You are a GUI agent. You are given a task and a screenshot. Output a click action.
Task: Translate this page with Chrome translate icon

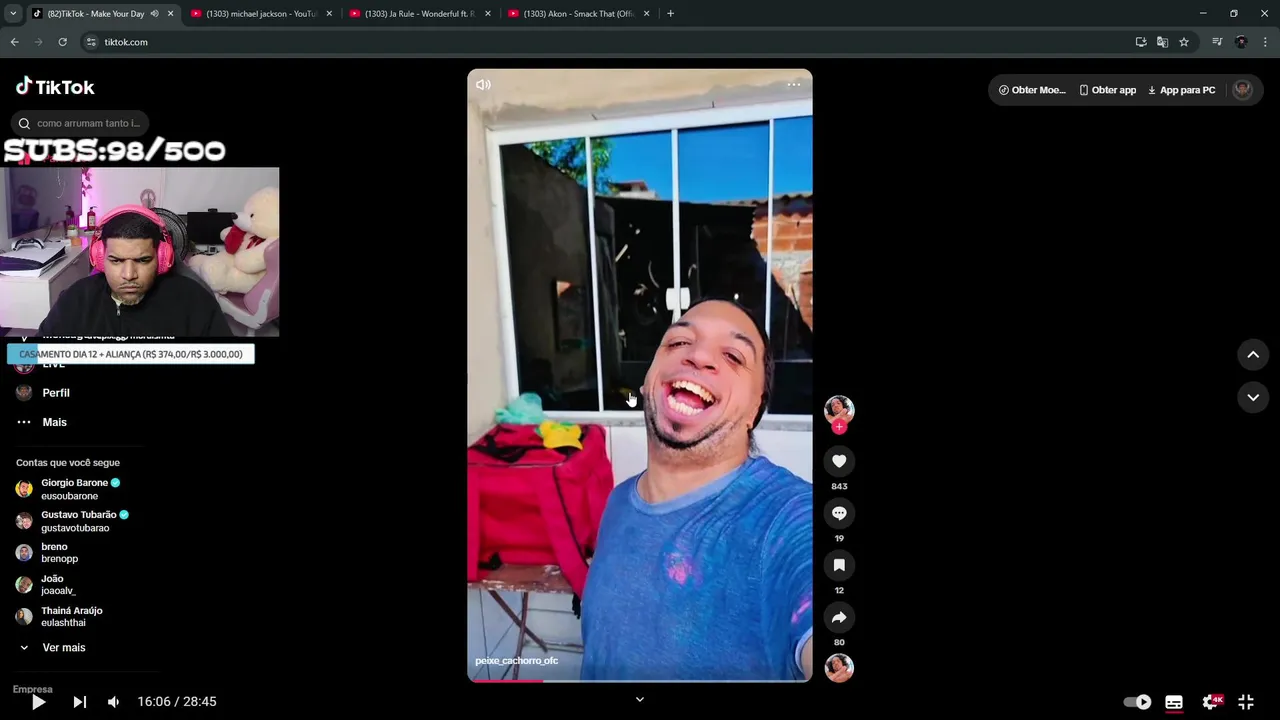click(1162, 42)
